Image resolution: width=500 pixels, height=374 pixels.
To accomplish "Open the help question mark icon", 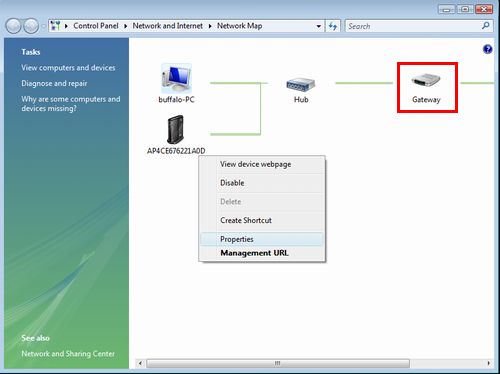I will point(487,49).
